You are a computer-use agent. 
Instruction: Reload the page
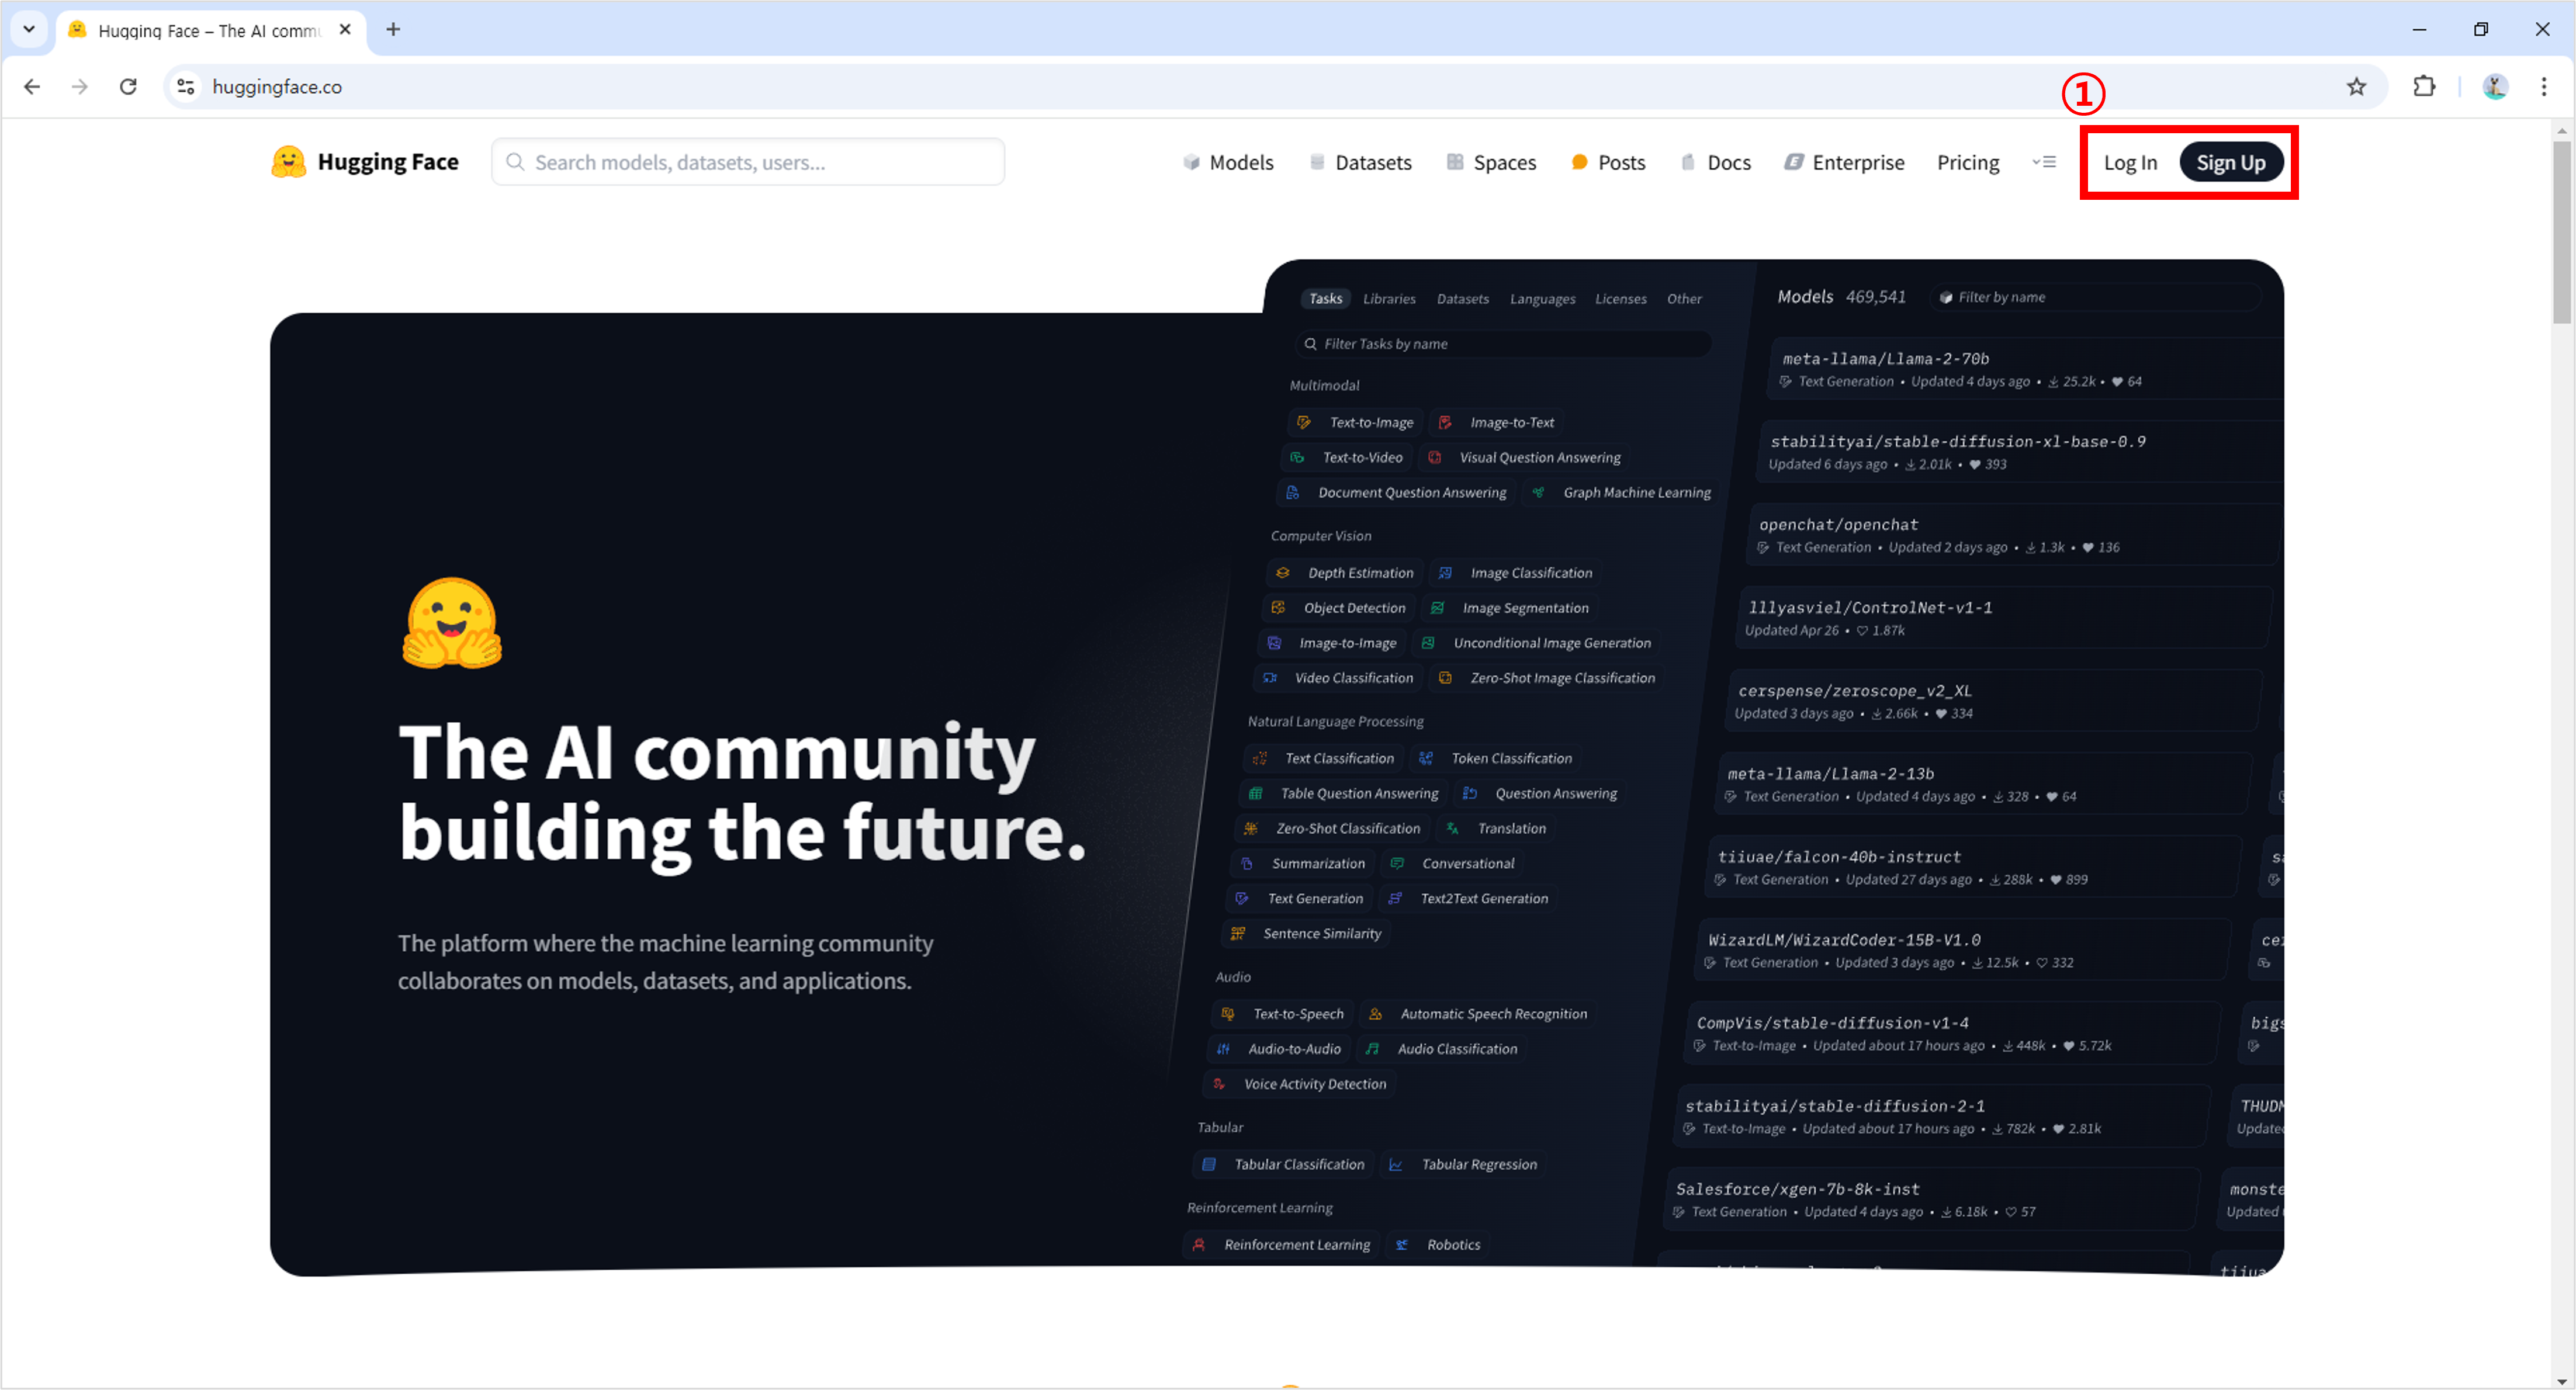coord(128,87)
